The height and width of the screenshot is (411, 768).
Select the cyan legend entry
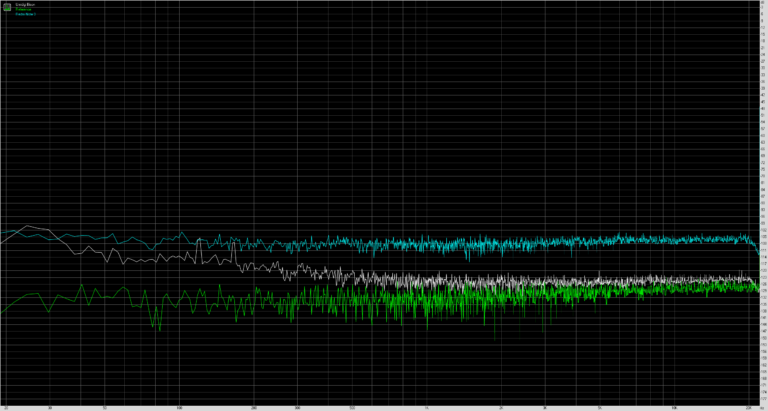[24, 15]
